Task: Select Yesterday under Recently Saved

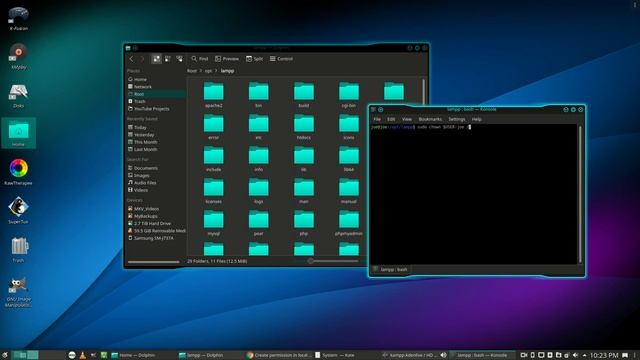Action: pos(156,135)
